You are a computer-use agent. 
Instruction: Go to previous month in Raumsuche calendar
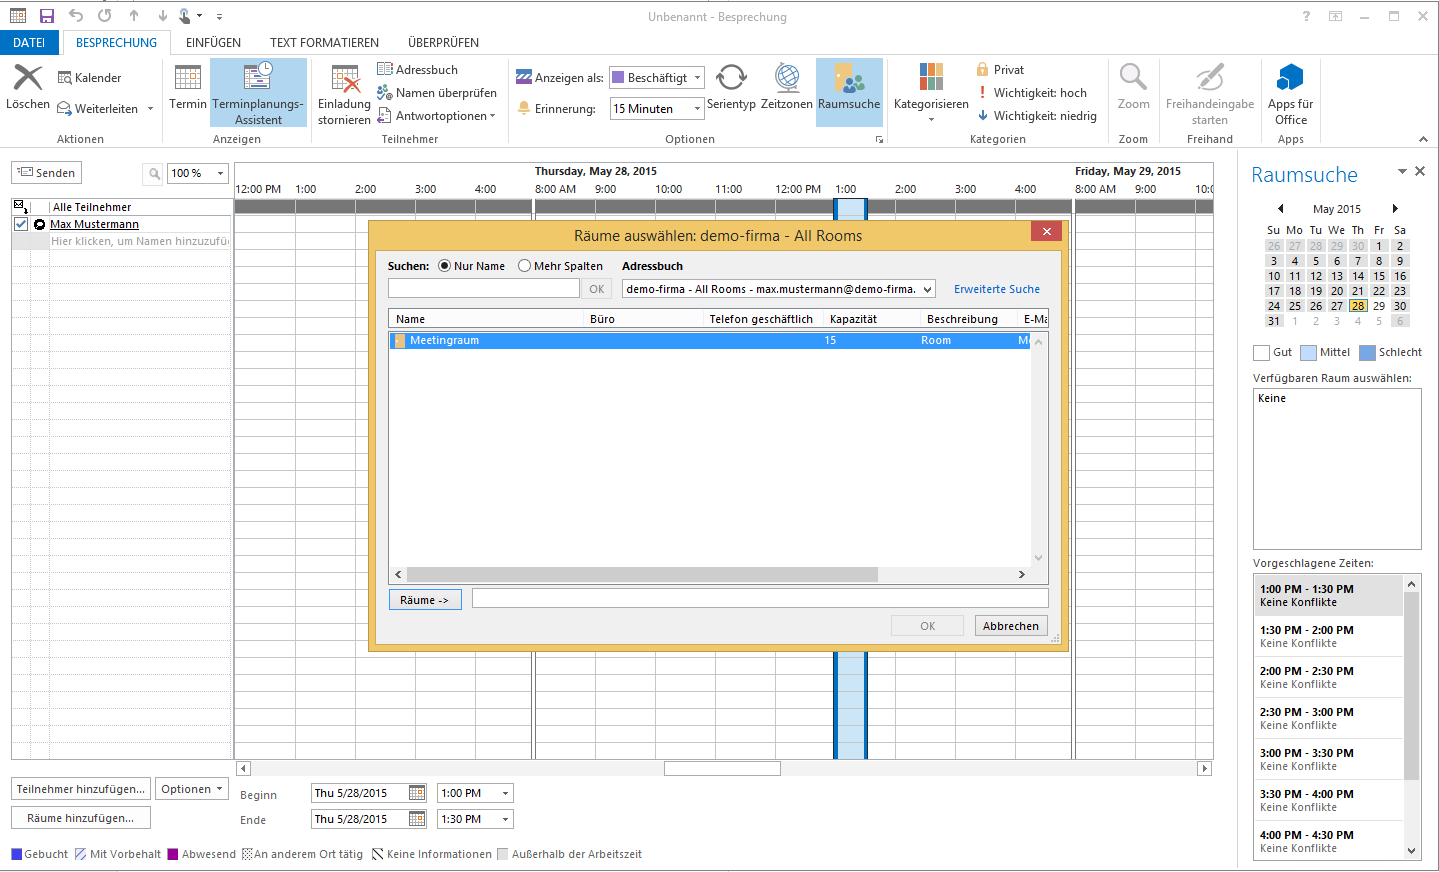(x=1280, y=209)
